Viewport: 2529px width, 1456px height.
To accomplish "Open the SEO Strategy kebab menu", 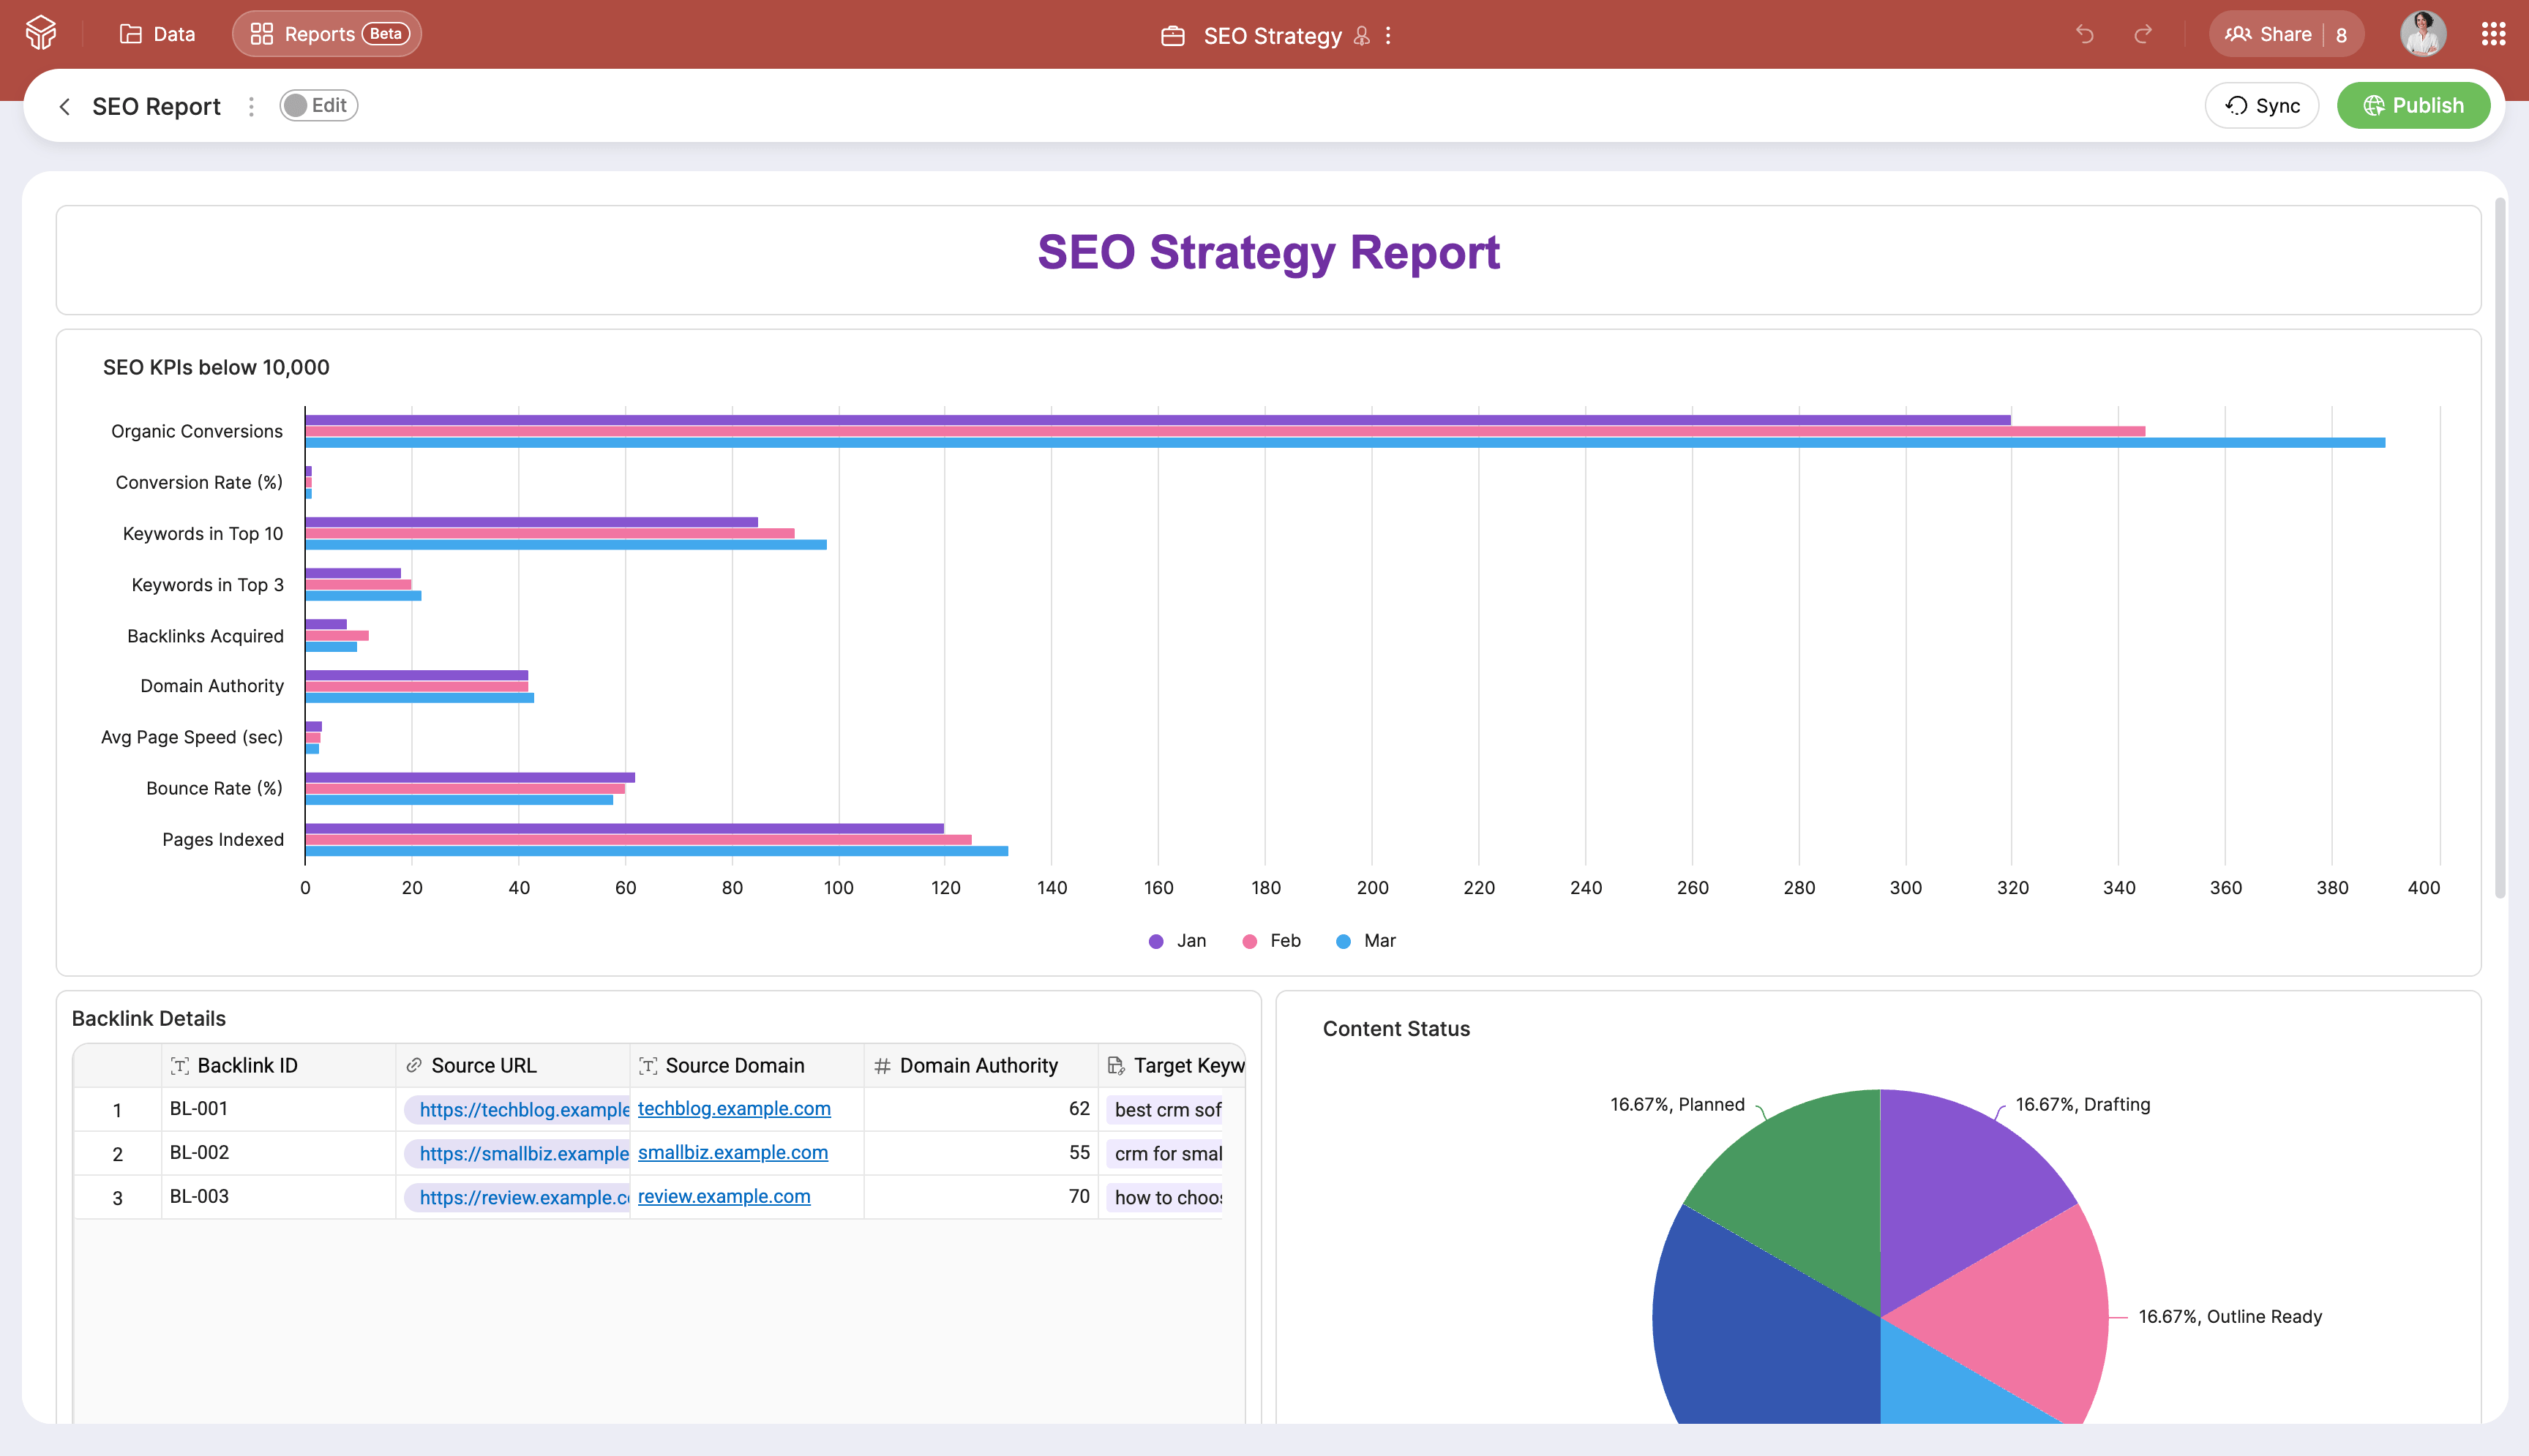I will point(1388,36).
